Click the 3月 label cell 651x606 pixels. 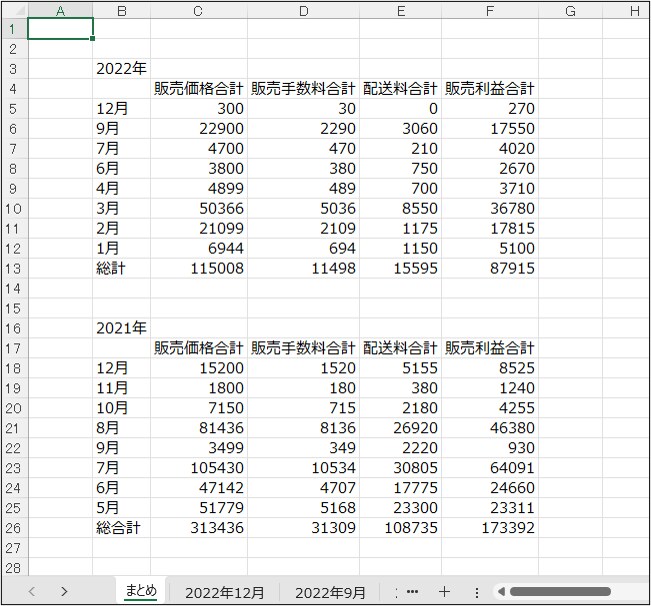pyautogui.click(x=122, y=208)
